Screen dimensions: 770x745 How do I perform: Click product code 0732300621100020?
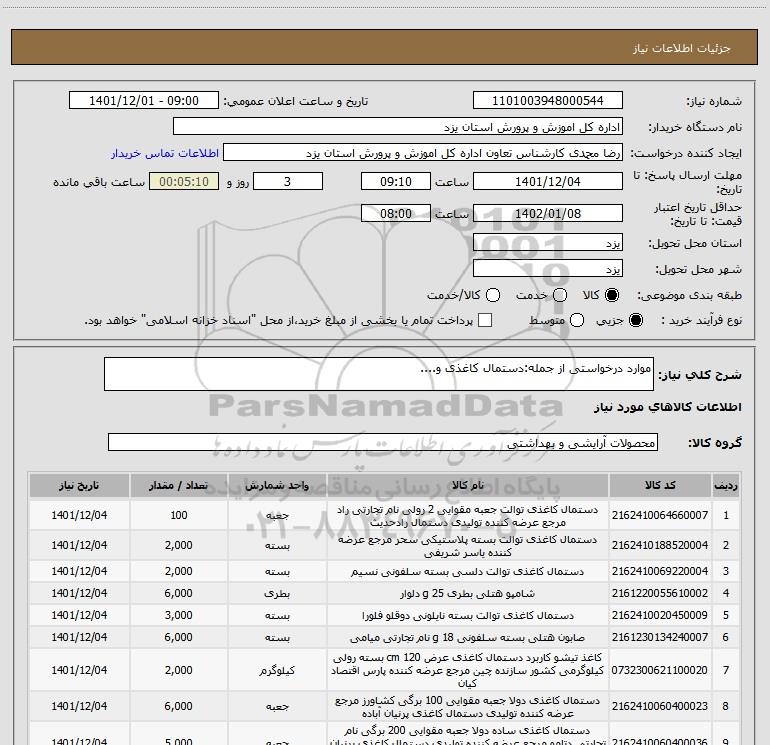pyautogui.click(x=660, y=670)
